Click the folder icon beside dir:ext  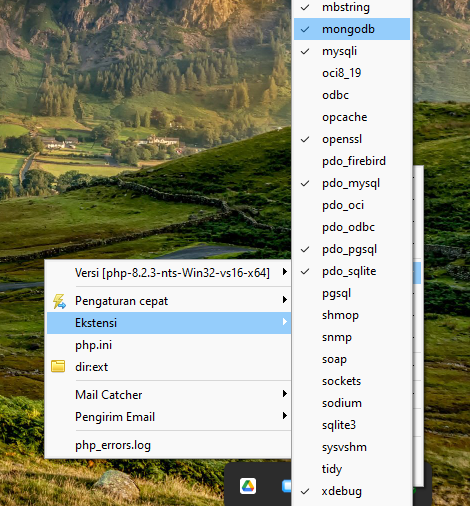tap(58, 366)
